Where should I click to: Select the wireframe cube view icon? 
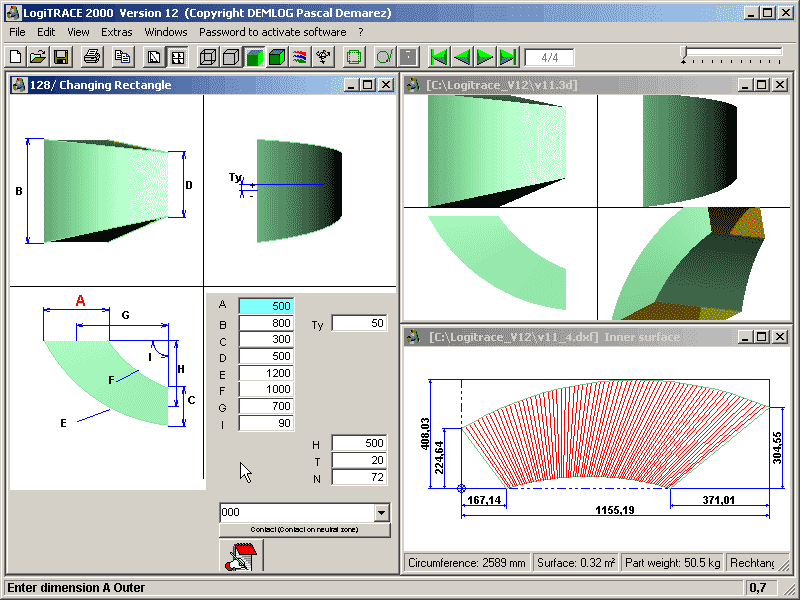pyautogui.click(x=208, y=57)
